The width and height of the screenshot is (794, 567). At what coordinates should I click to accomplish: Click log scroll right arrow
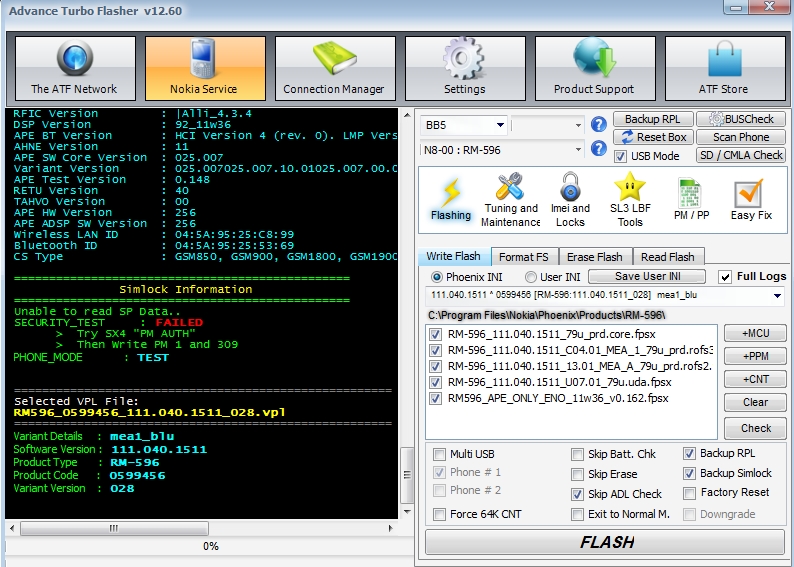tap(390, 528)
